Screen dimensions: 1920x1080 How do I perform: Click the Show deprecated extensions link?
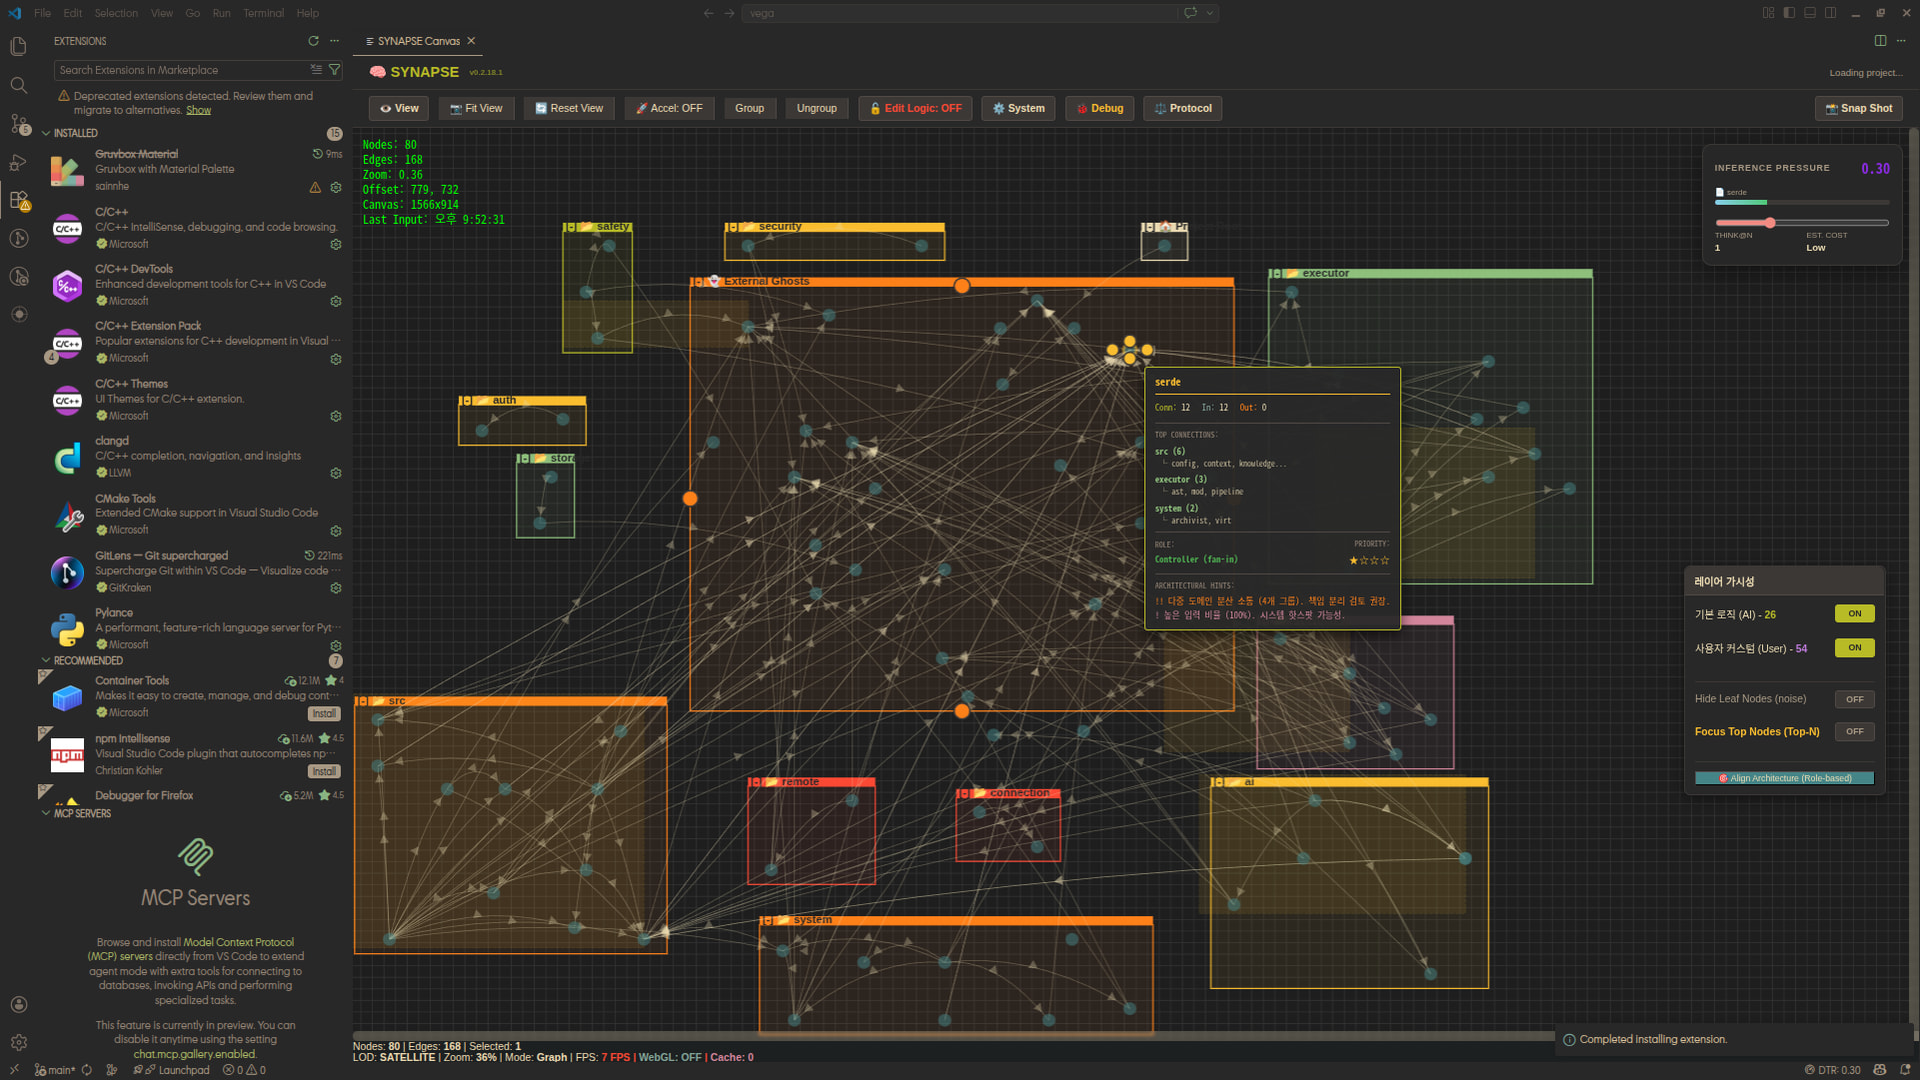(198, 110)
